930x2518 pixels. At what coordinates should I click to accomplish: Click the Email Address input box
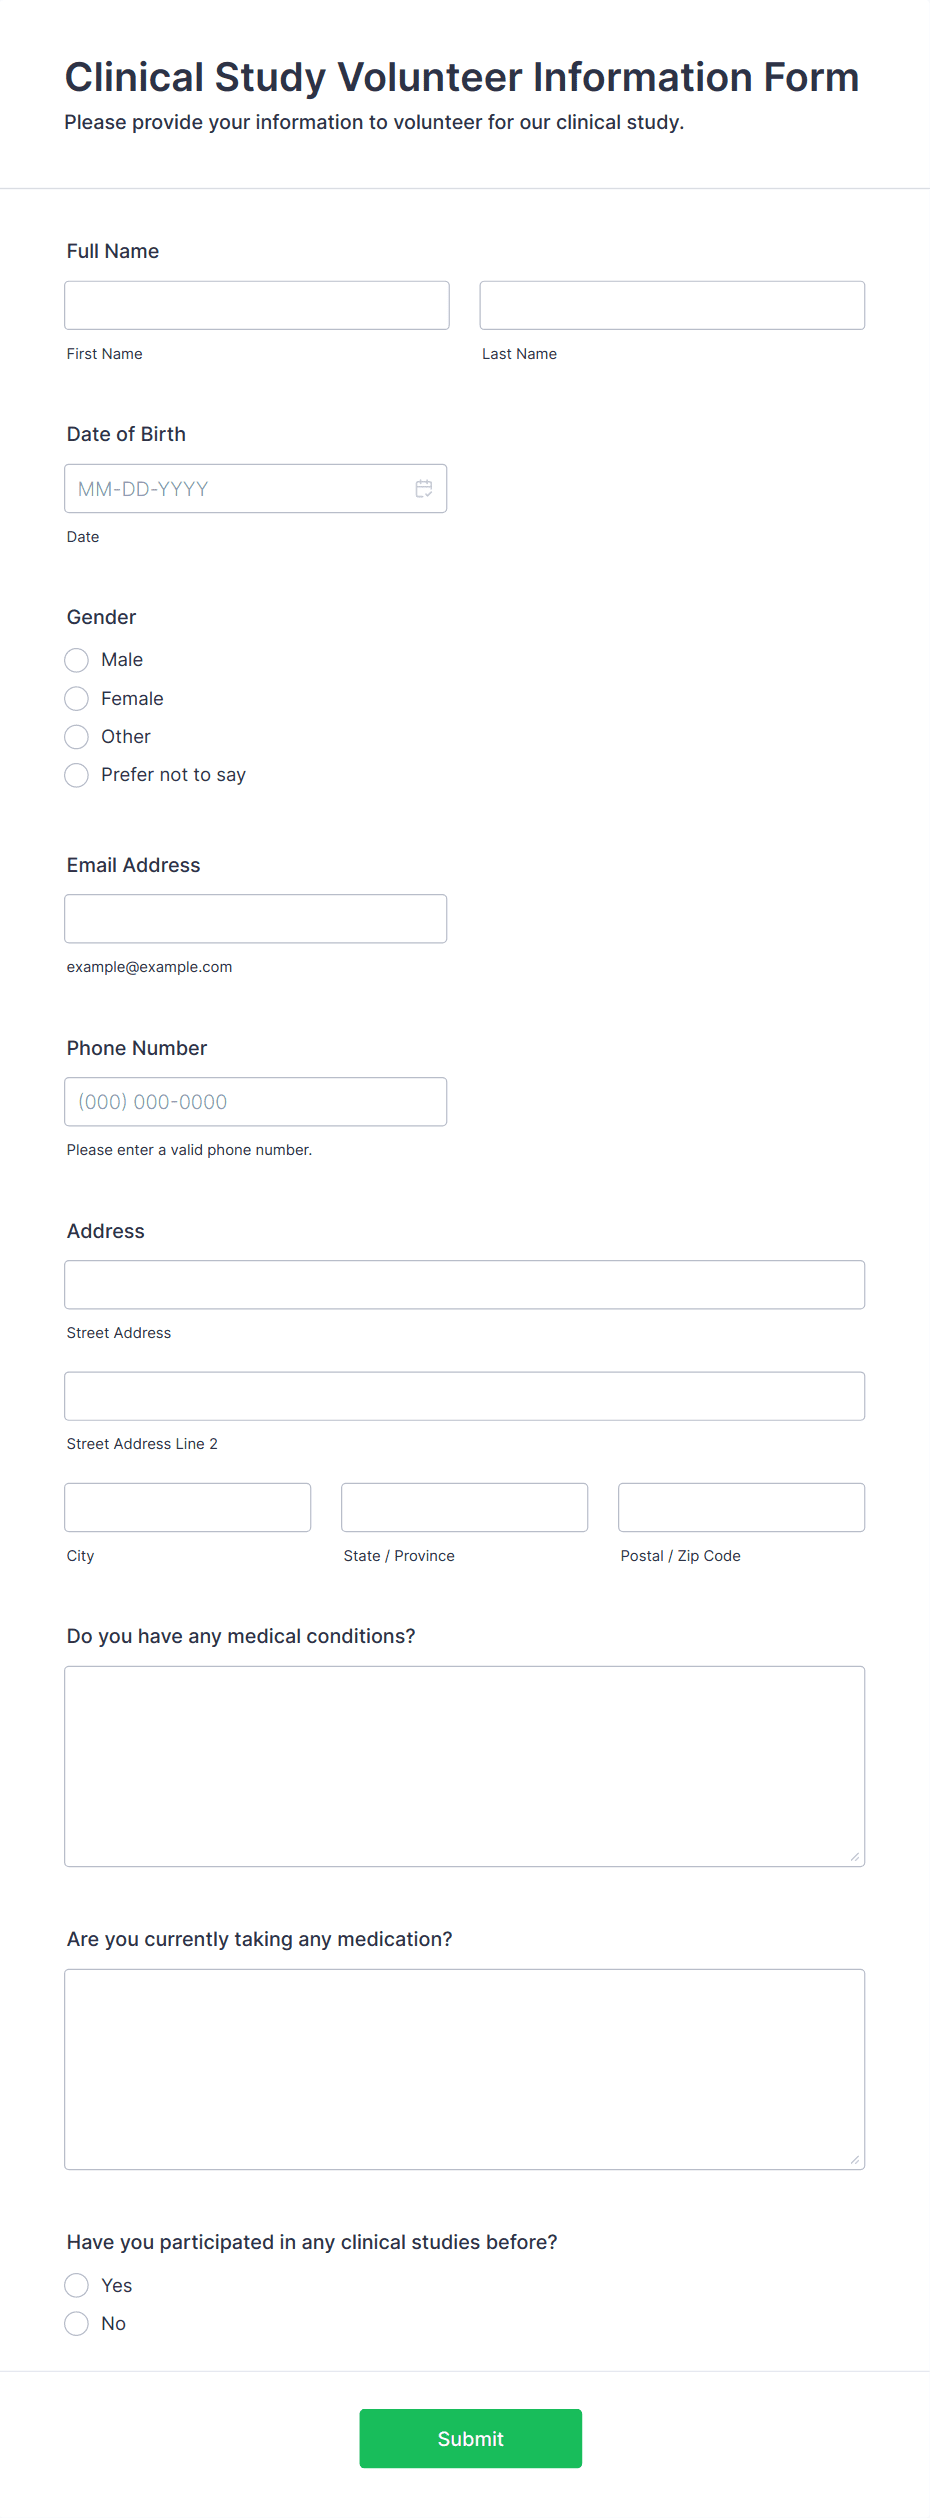(x=255, y=918)
